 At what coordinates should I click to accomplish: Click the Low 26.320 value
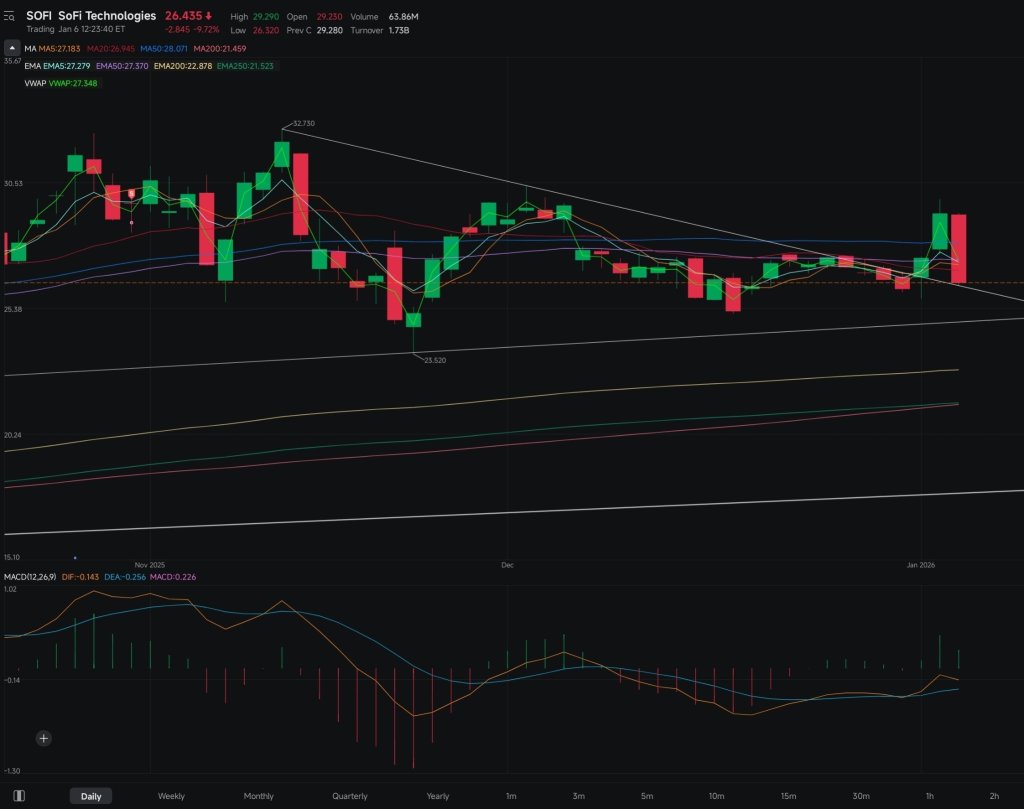pos(266,31)
